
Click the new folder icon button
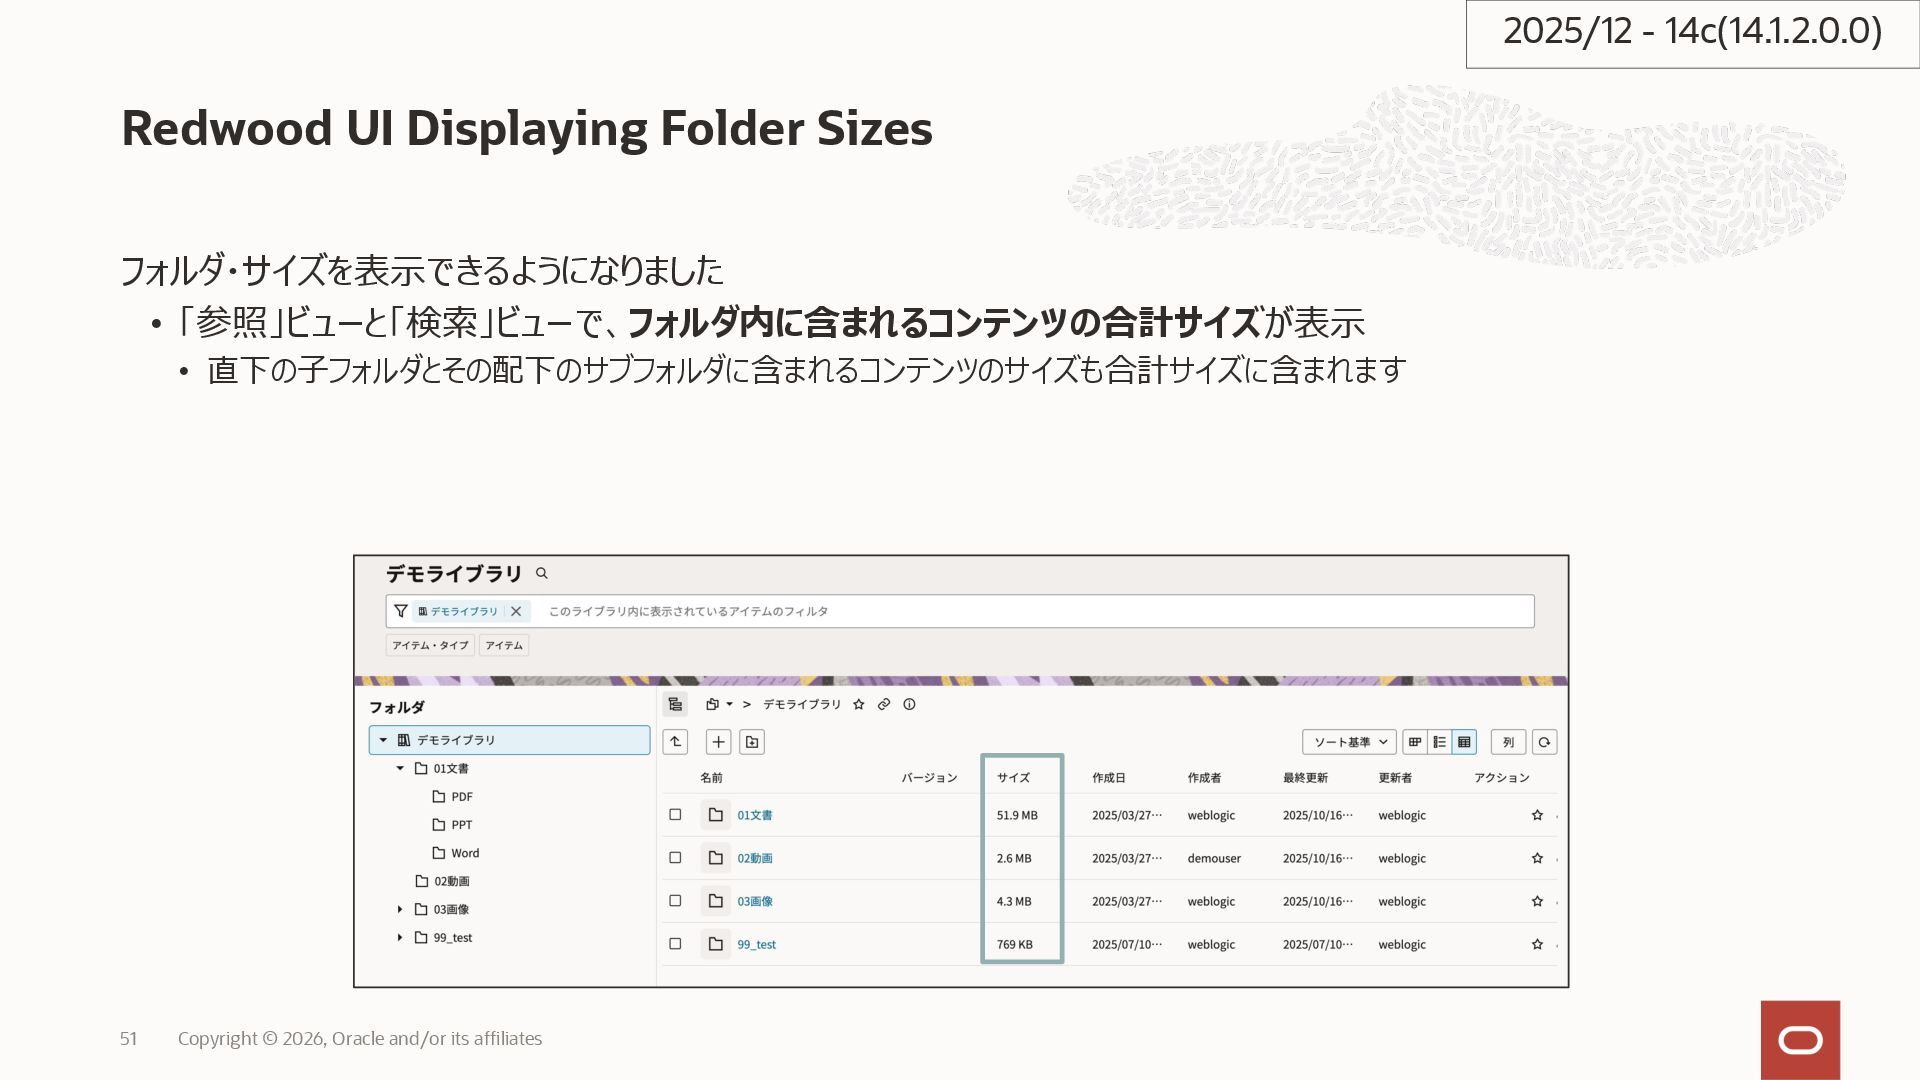[752, 741]
